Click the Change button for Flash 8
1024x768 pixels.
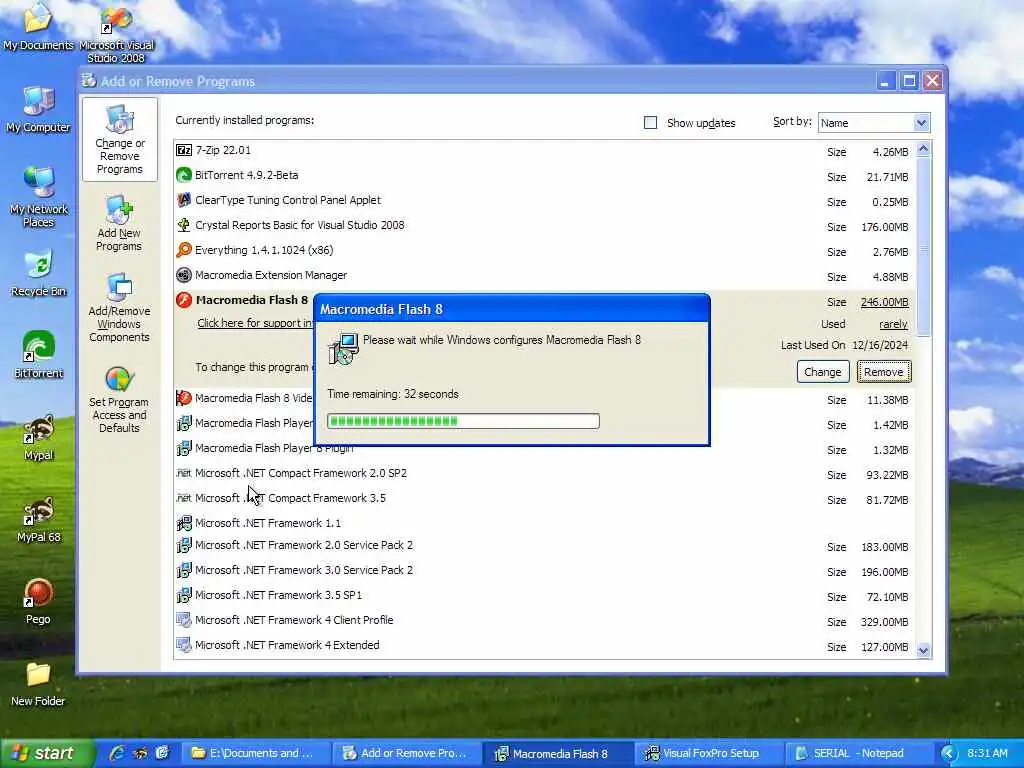pyautogui.click(x=823, y=372)
